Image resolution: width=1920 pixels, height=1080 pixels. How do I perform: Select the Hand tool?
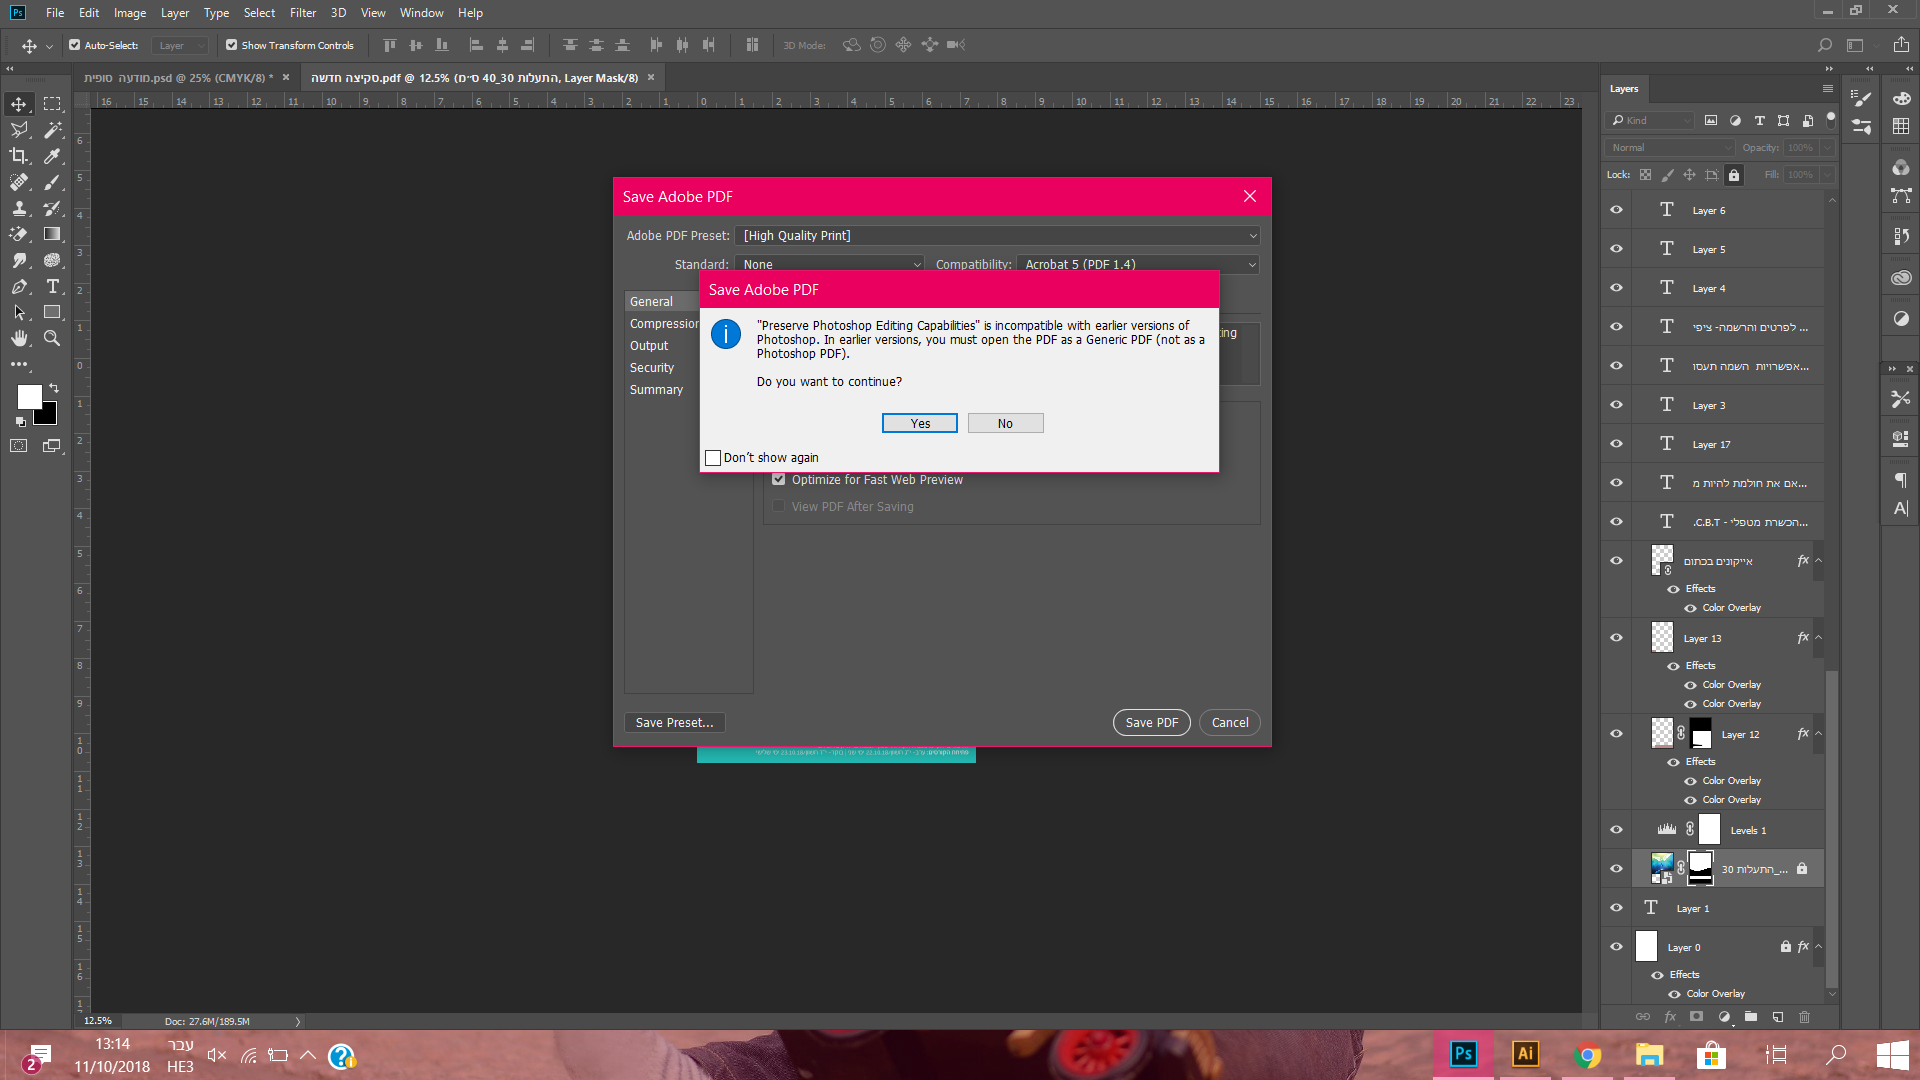(19, 338)
